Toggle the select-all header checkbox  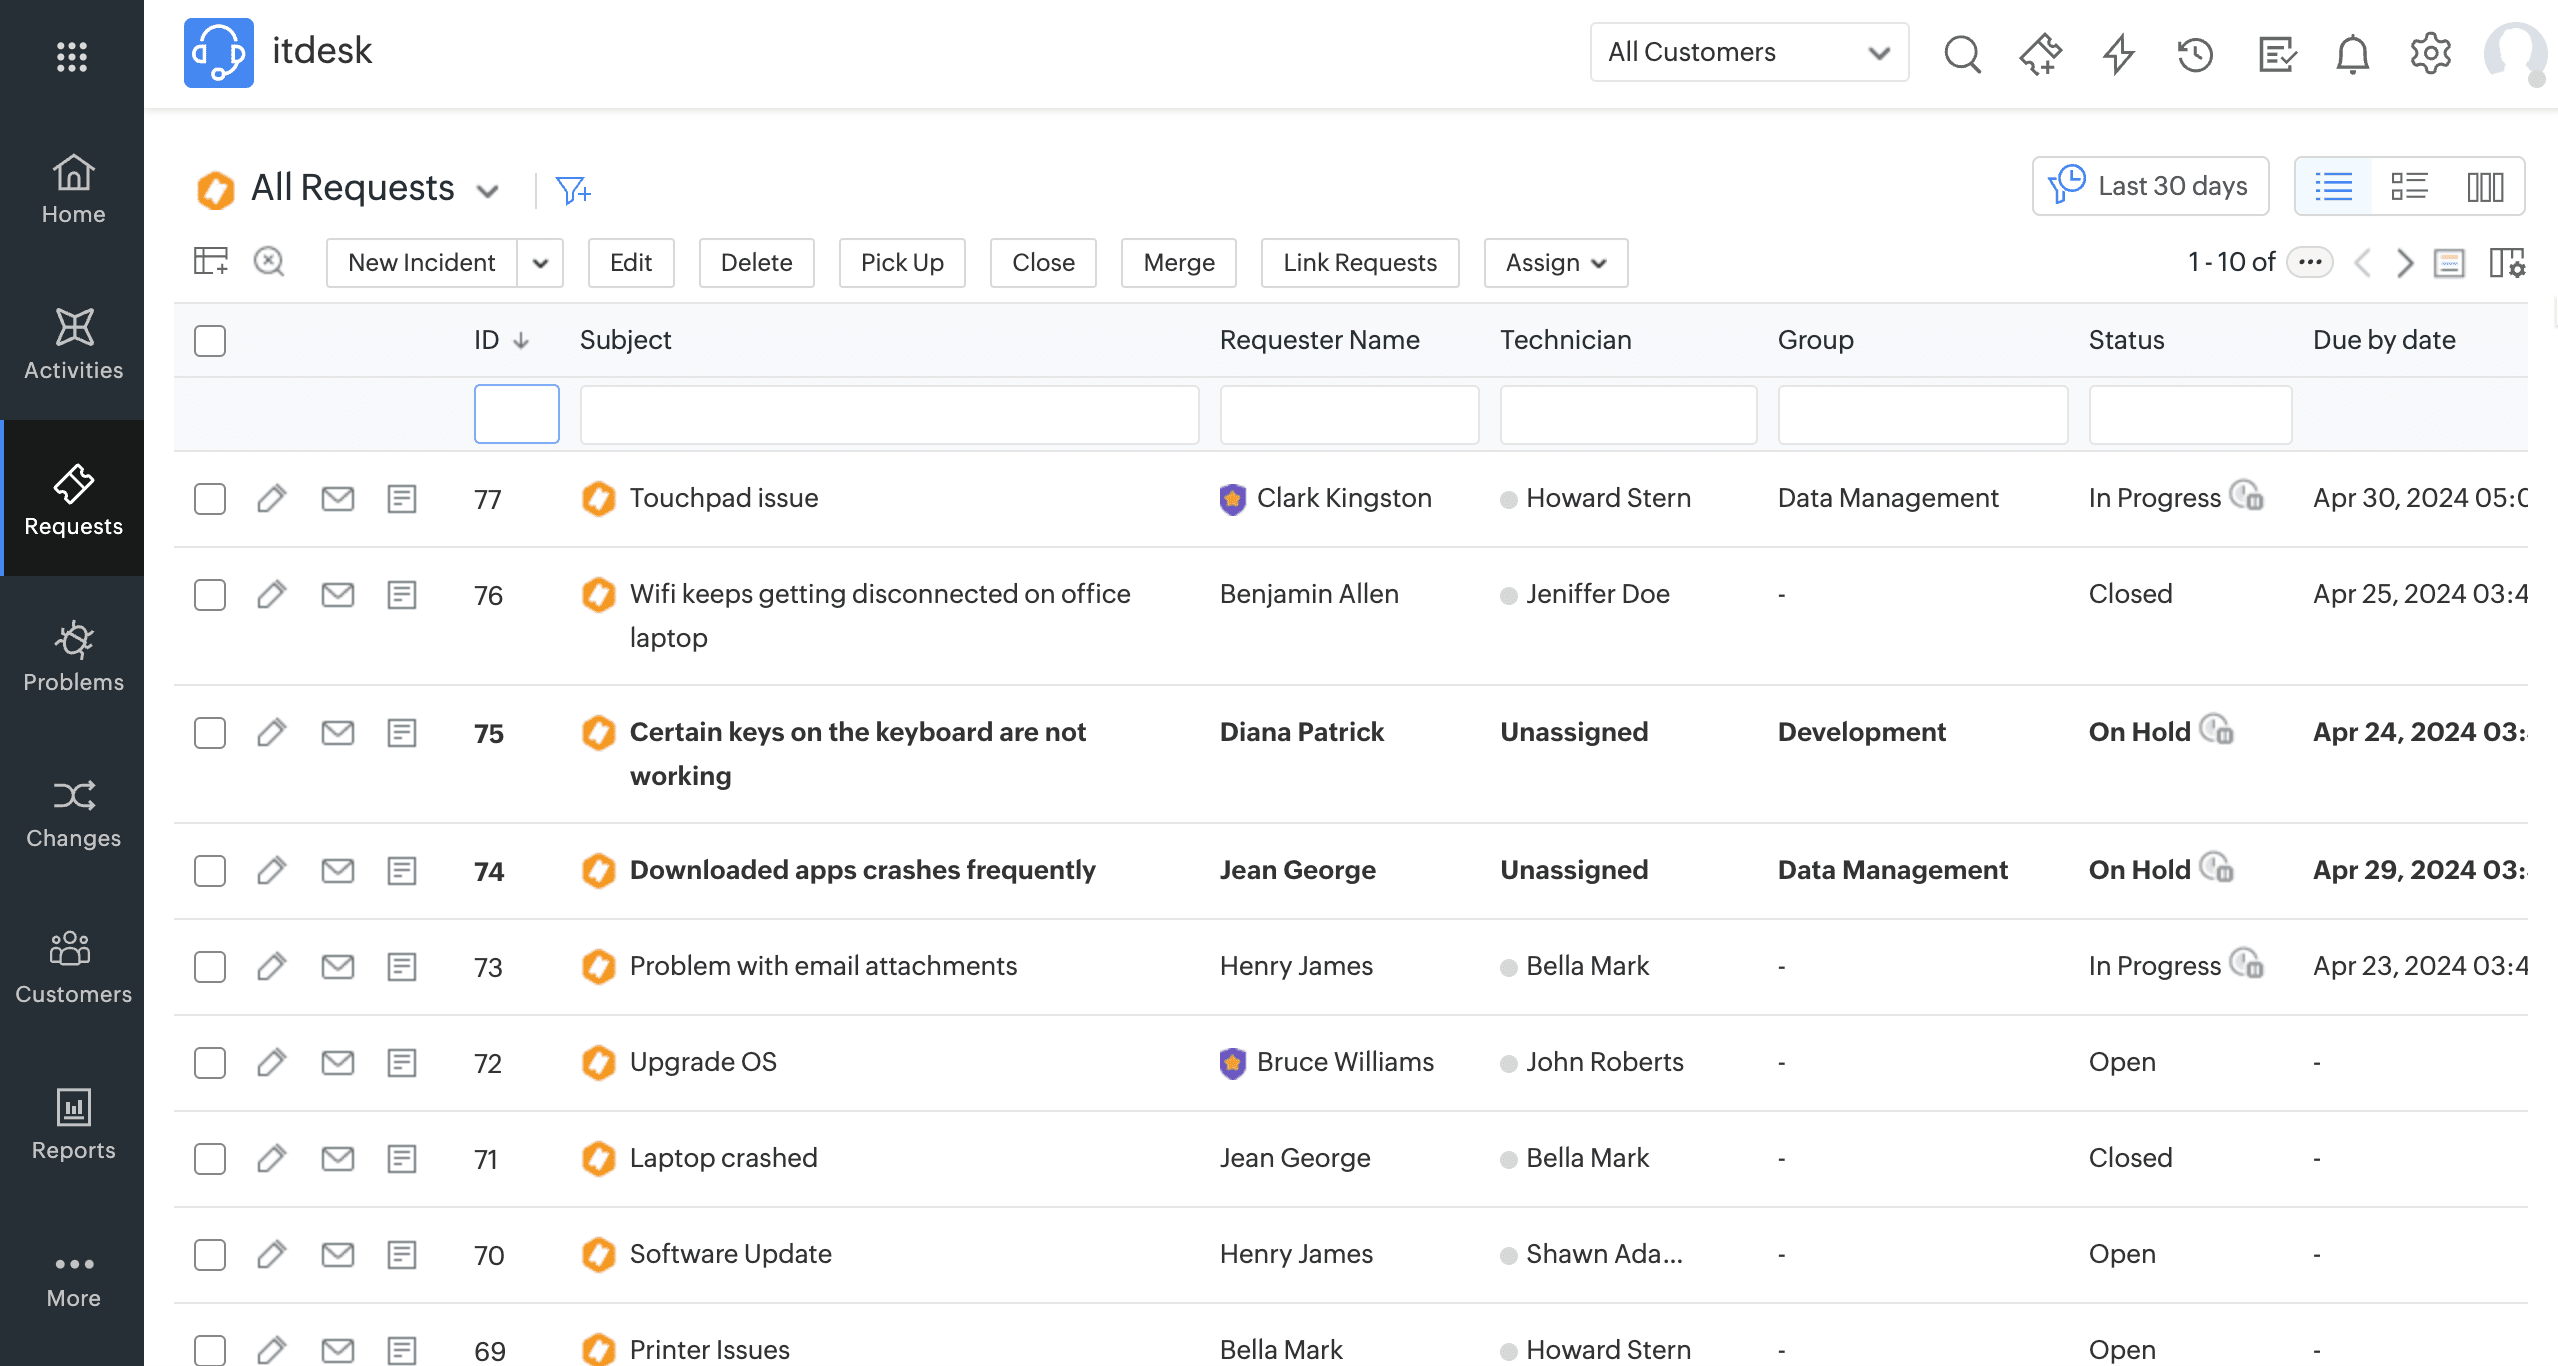[x=210, y=340]
